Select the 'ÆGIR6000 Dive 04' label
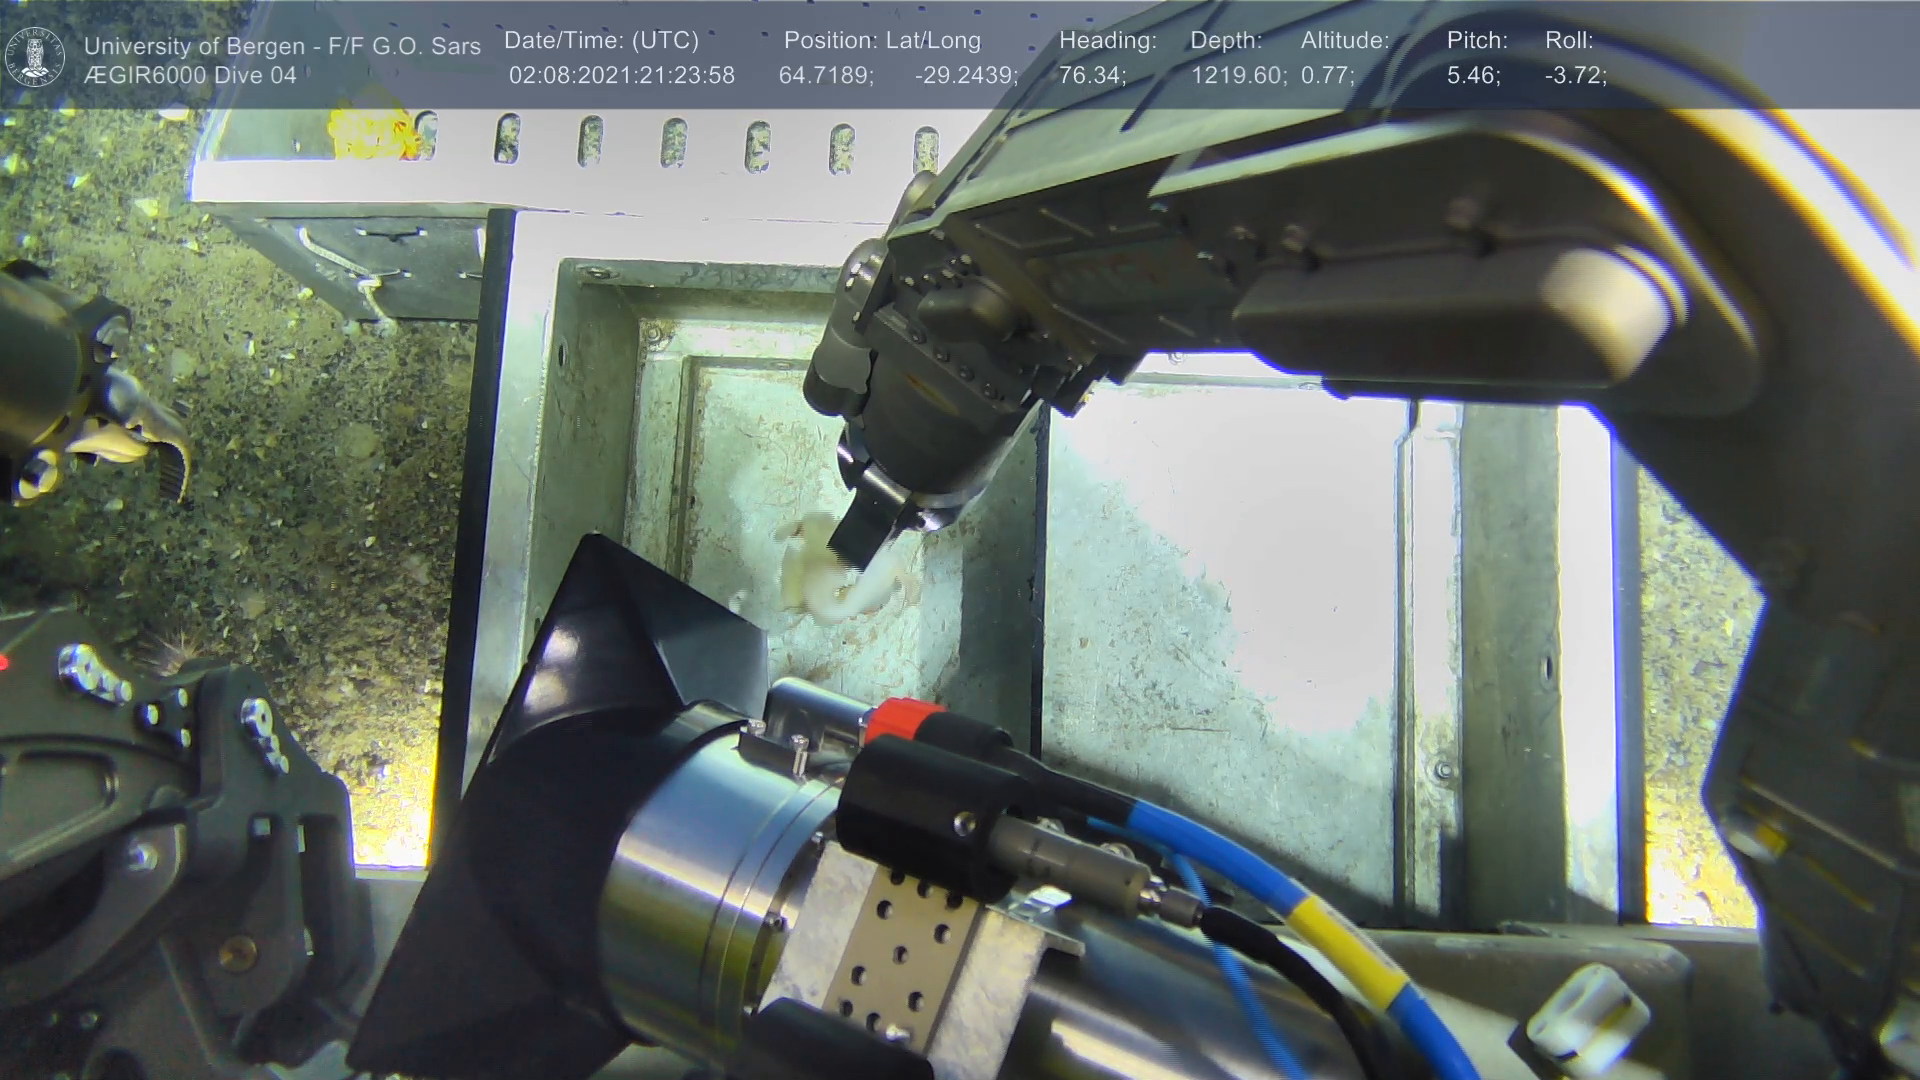 coord(190,76)
